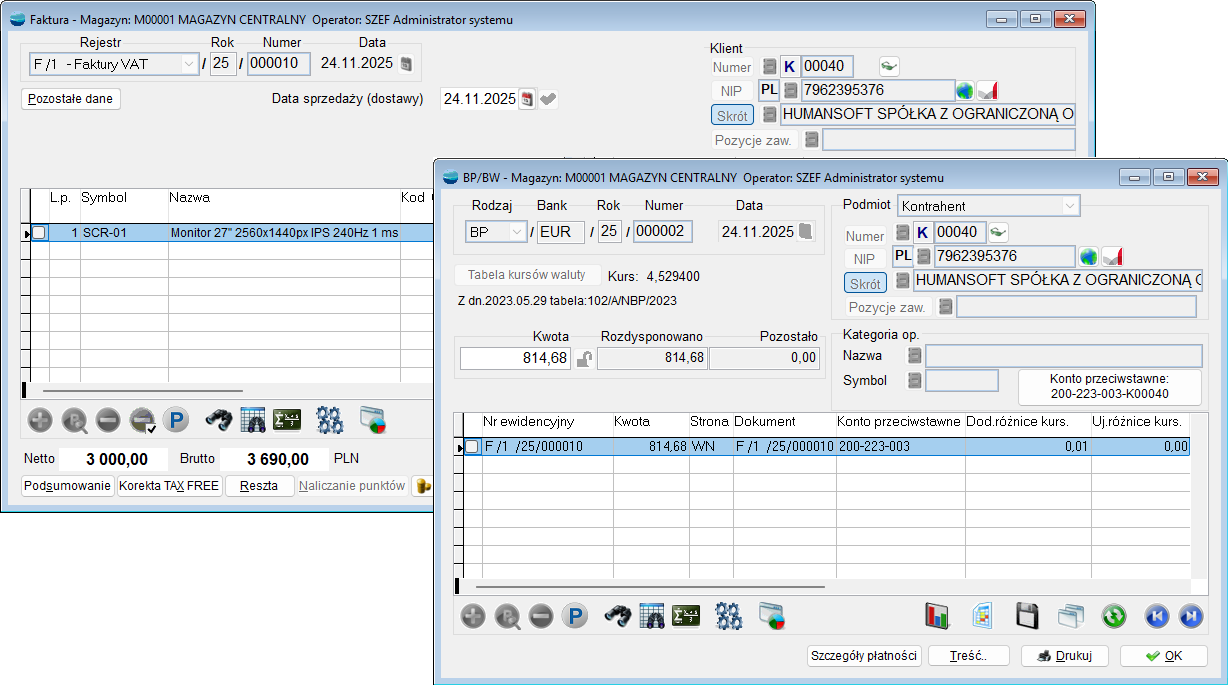Go to the next record arrow icon
Screen dimensions: 1228x685
(1190, 616)
